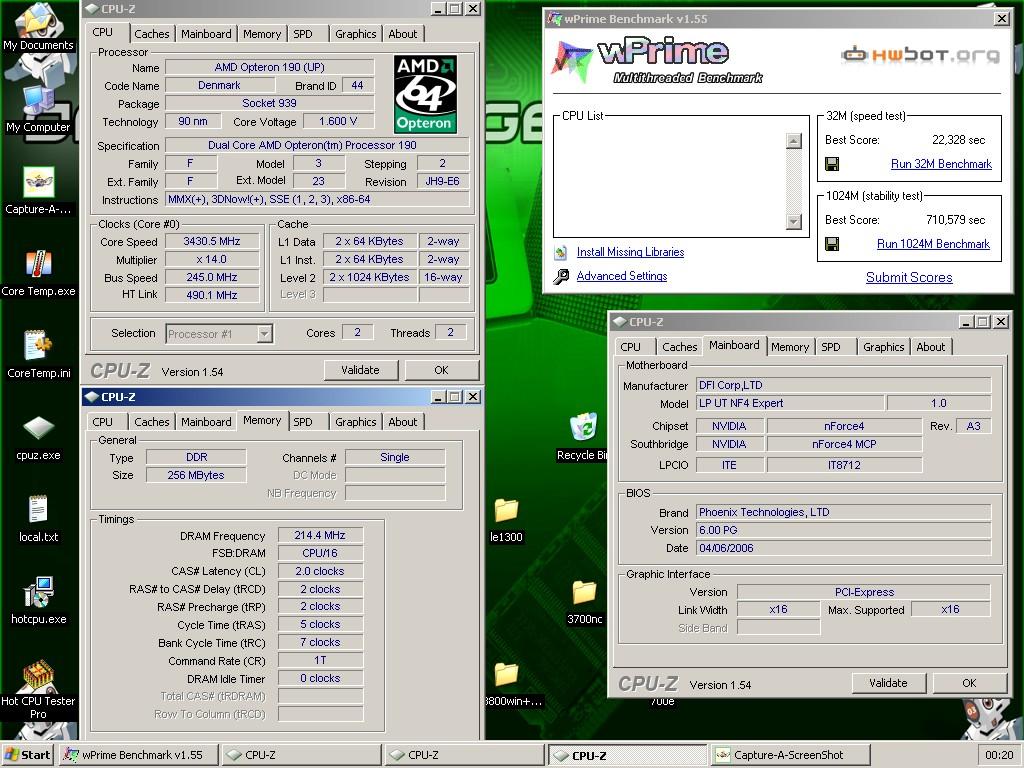
Task: Click the HT Link 490.1 MHz value
Action: coord(212,295)
